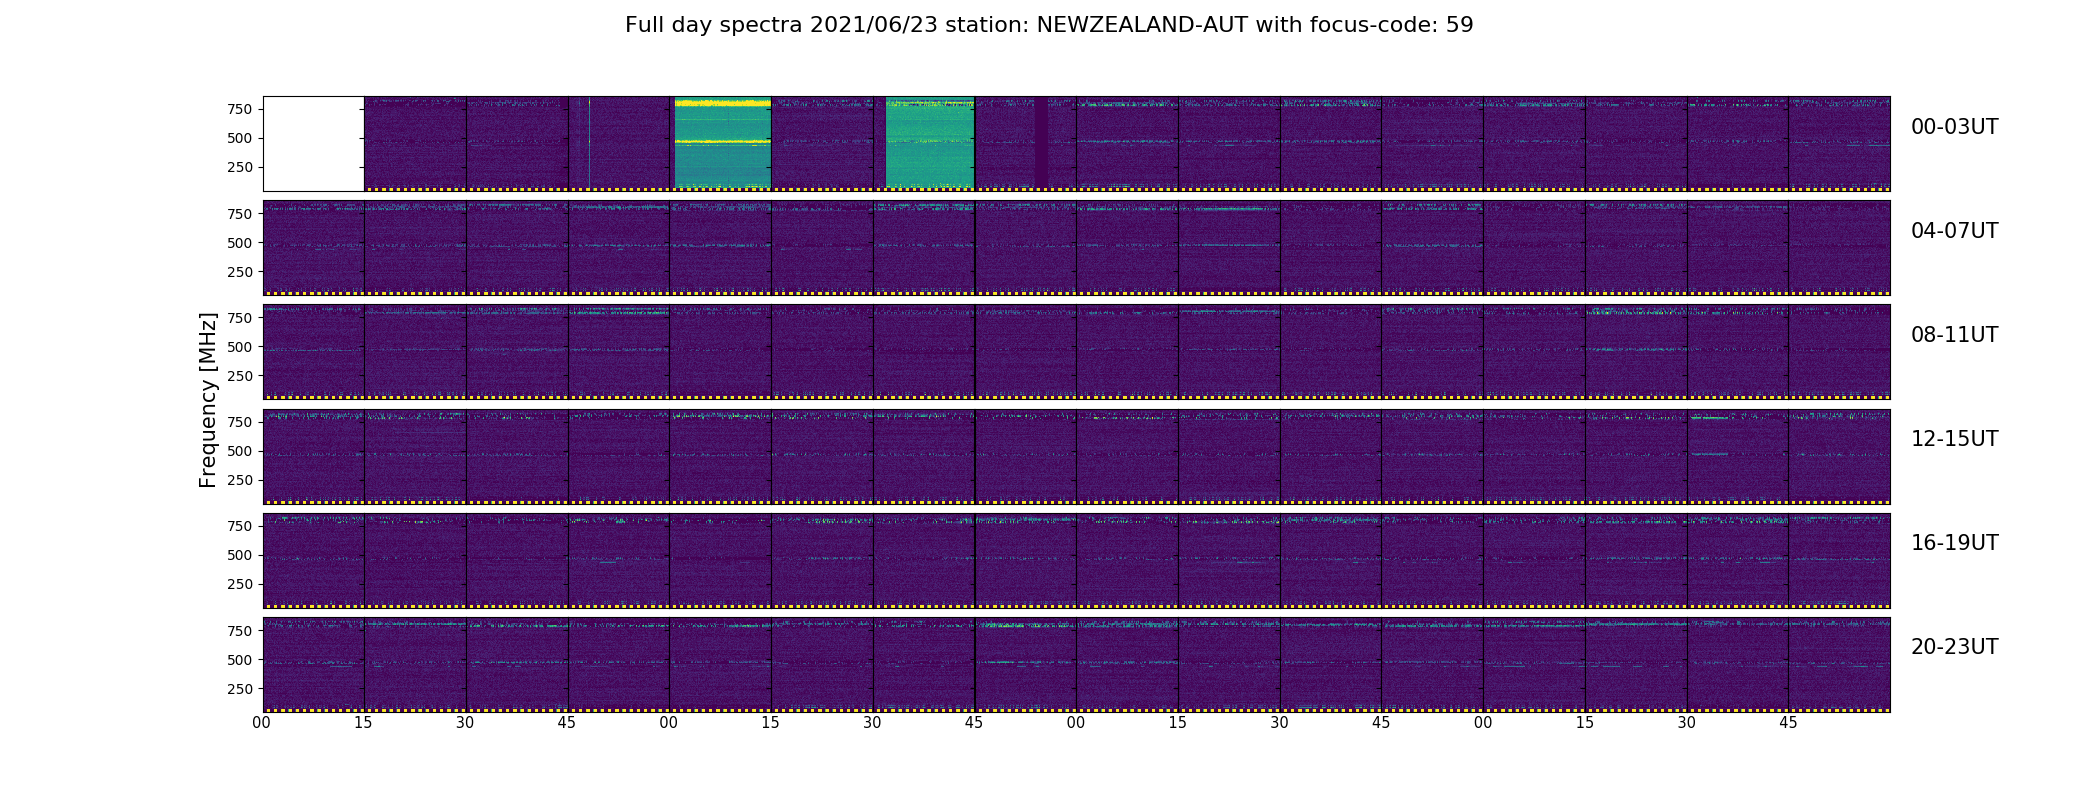This screenshot has width=2100, height=800.
Task: Click the '250' tick of the 12-15UT row
Action: click(x=240, y=480)
